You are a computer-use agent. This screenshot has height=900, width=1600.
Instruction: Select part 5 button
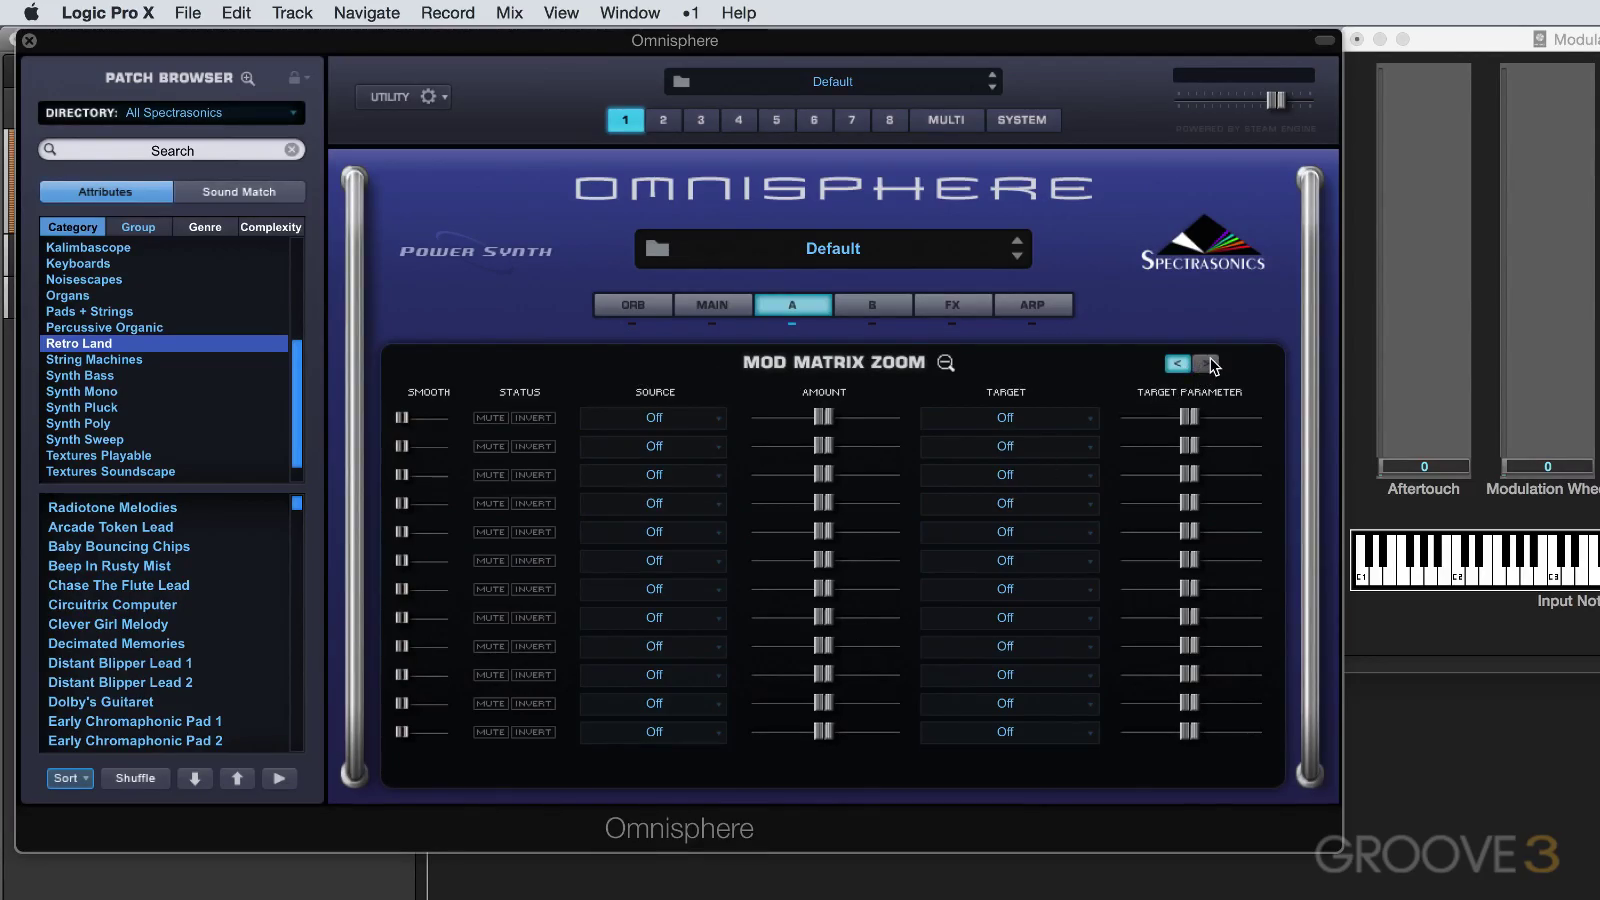tap(776, 120)
